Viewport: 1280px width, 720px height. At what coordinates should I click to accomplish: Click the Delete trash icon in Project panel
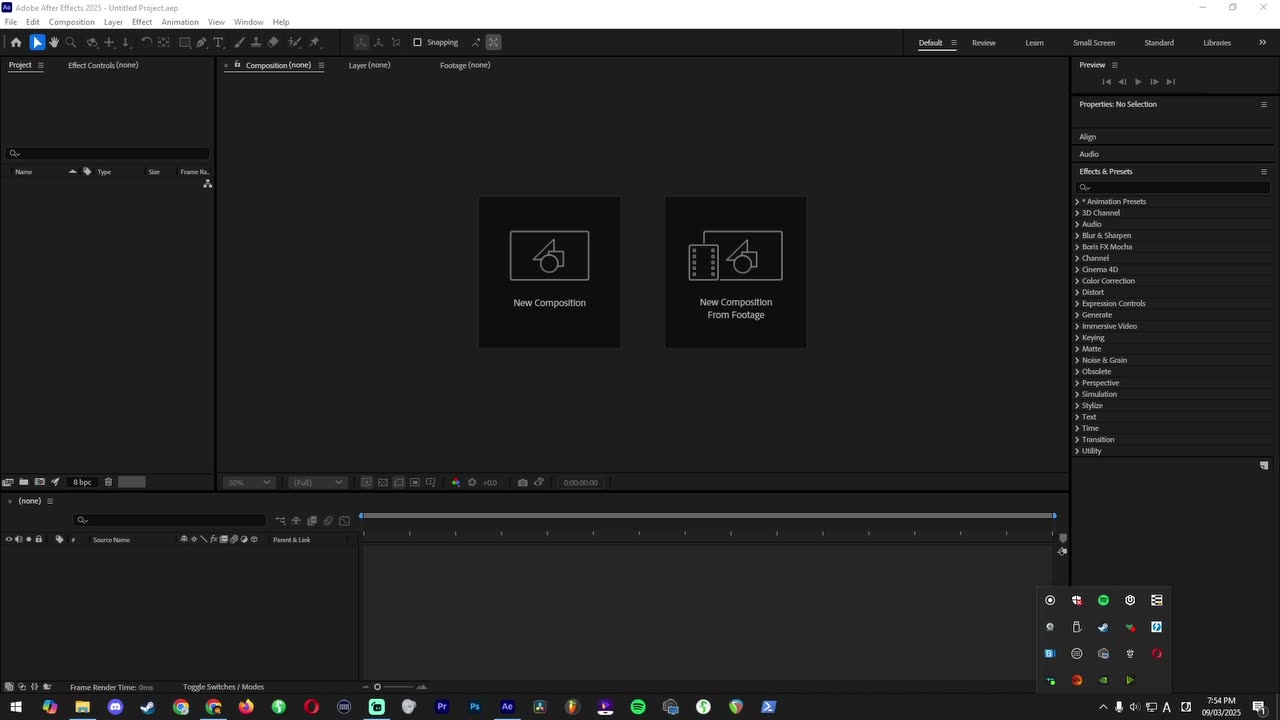tap(108, 482)
